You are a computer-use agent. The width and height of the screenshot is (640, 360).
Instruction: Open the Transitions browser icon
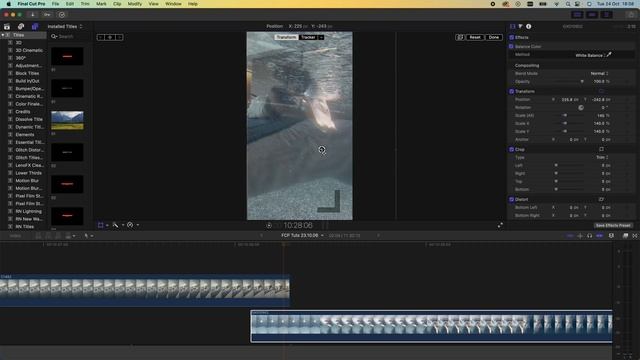coord(635,236)
